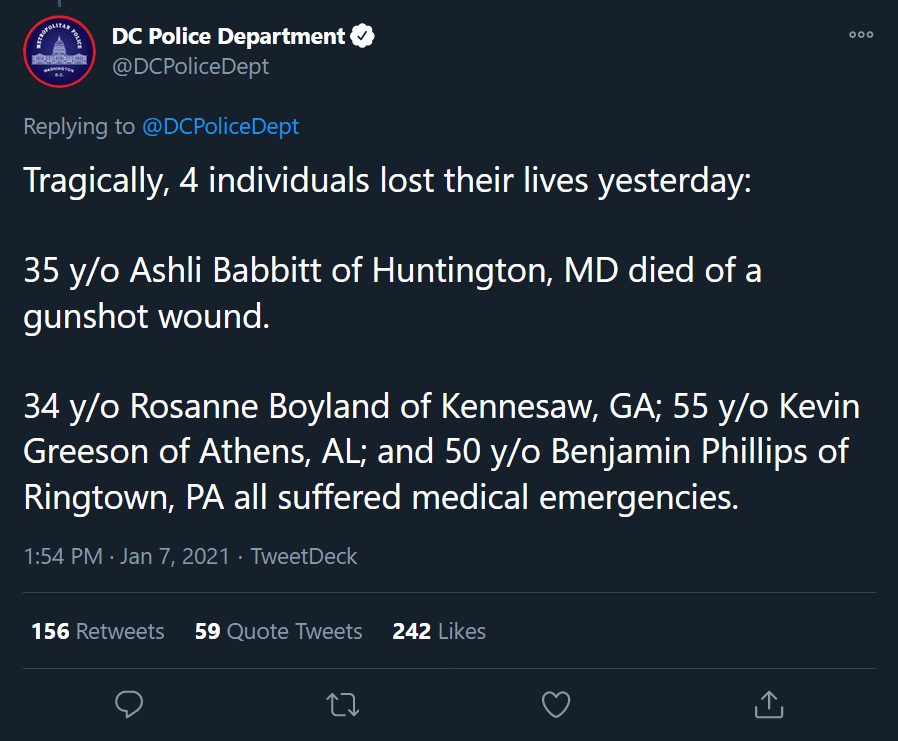Click the @DCPoliceDept handle under name

click(190, 66)
